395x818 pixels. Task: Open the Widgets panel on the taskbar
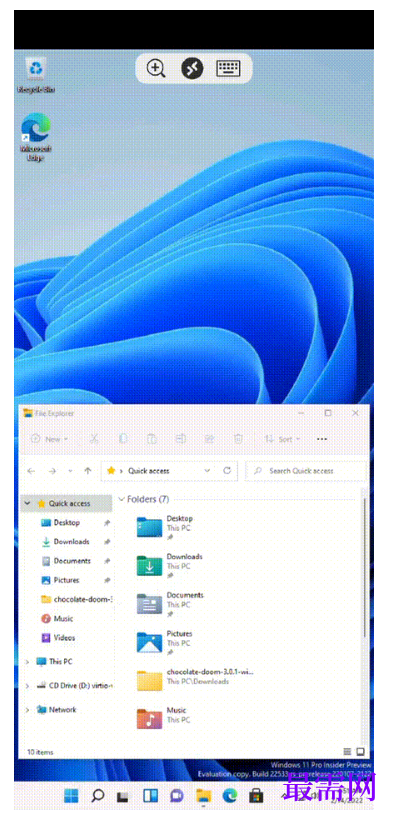tap(150, 796)
